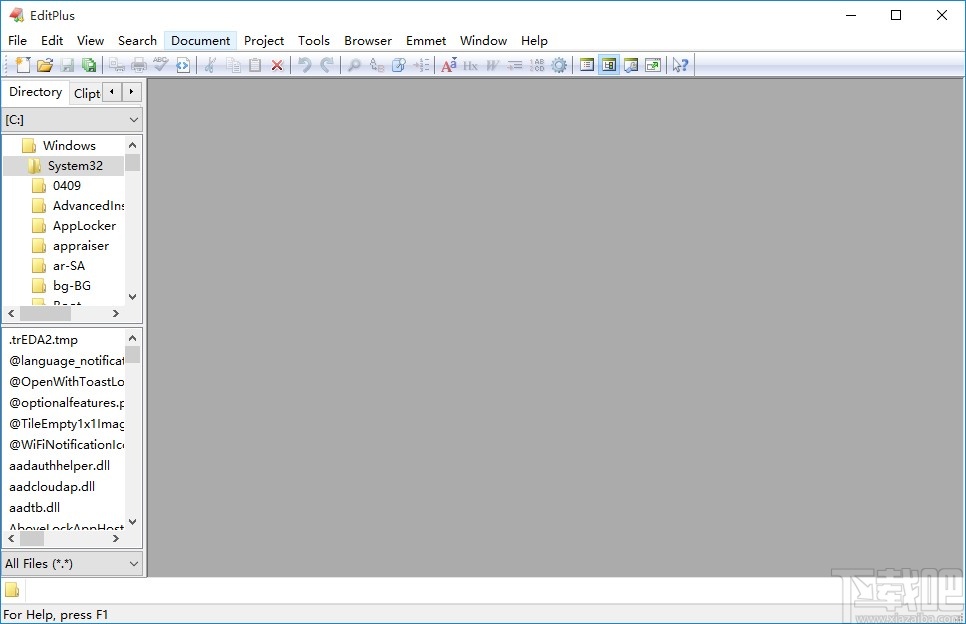Click the Redo arrow icon
Viewport: 966px width, 624px height.
327,65
